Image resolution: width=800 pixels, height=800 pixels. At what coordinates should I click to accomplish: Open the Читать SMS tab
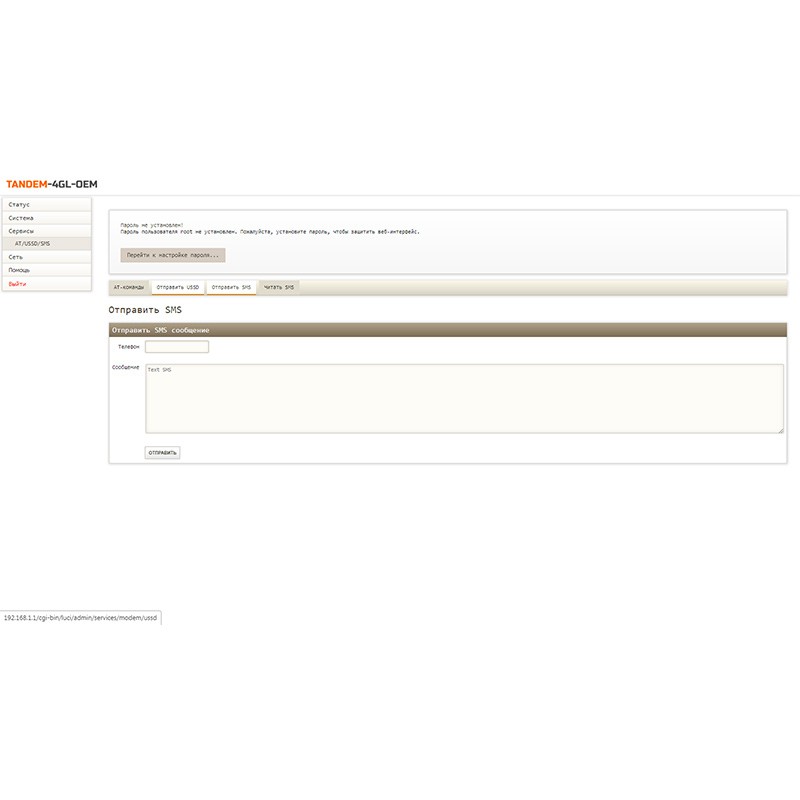click(279, 288)
